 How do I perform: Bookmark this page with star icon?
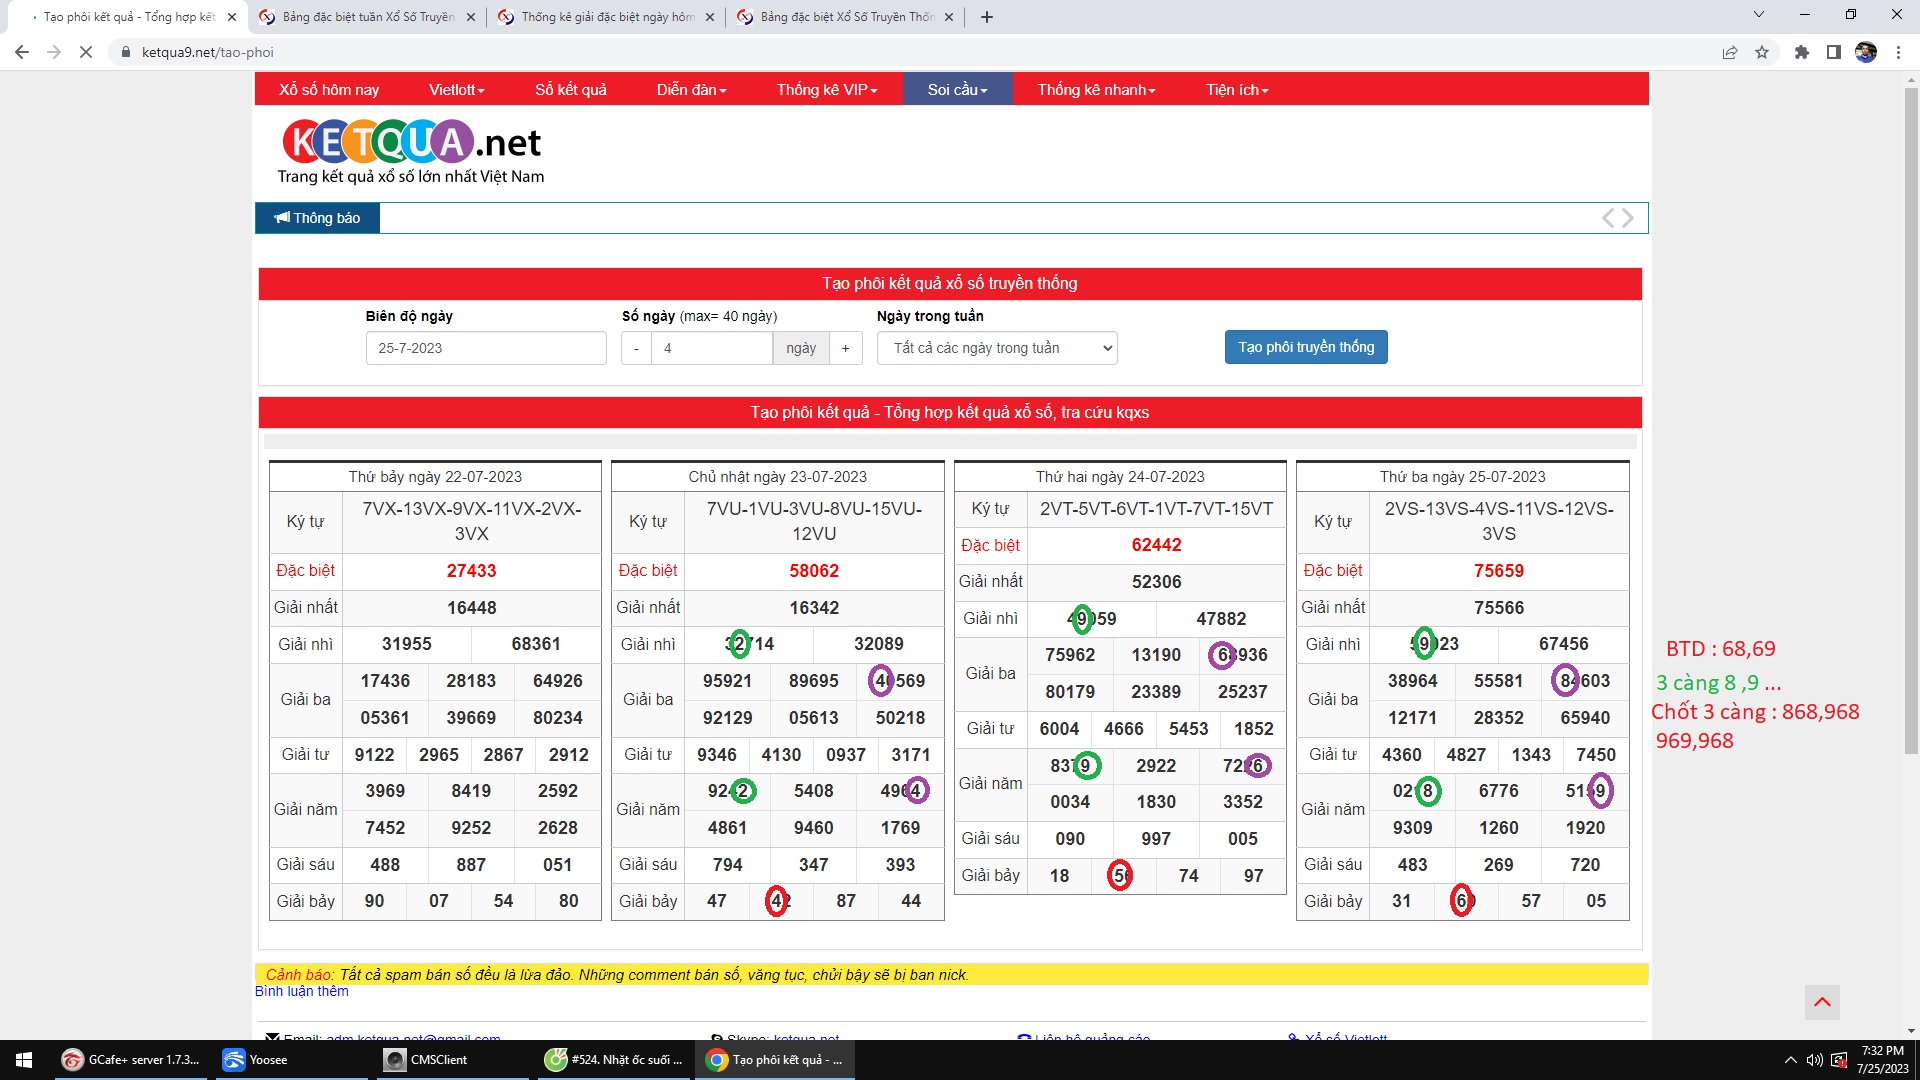[x=1762, y=52]
